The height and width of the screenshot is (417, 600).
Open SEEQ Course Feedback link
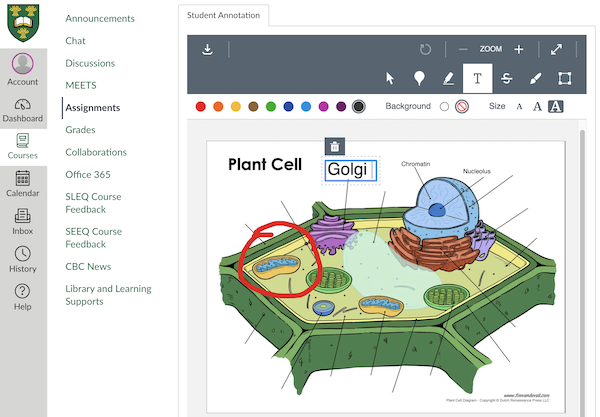94,238
